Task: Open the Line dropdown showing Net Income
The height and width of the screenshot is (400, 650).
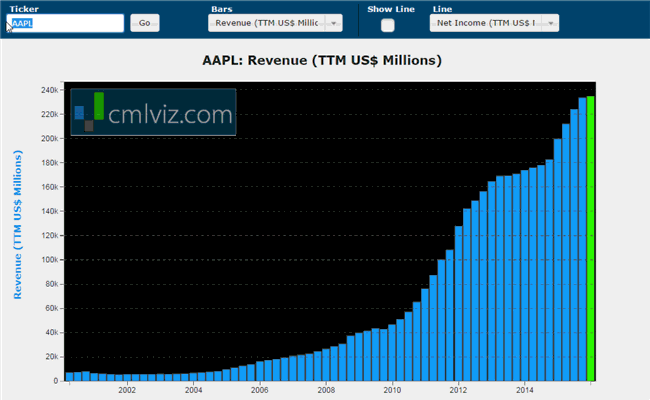Action: coord(494,23)
